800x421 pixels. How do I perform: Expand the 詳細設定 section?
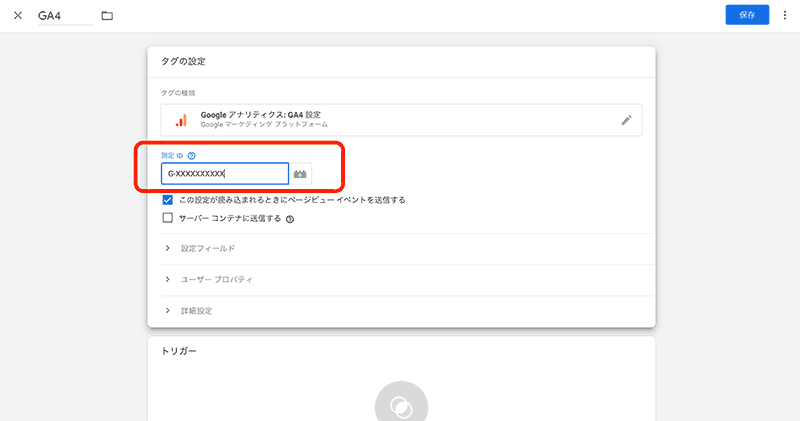408,311
